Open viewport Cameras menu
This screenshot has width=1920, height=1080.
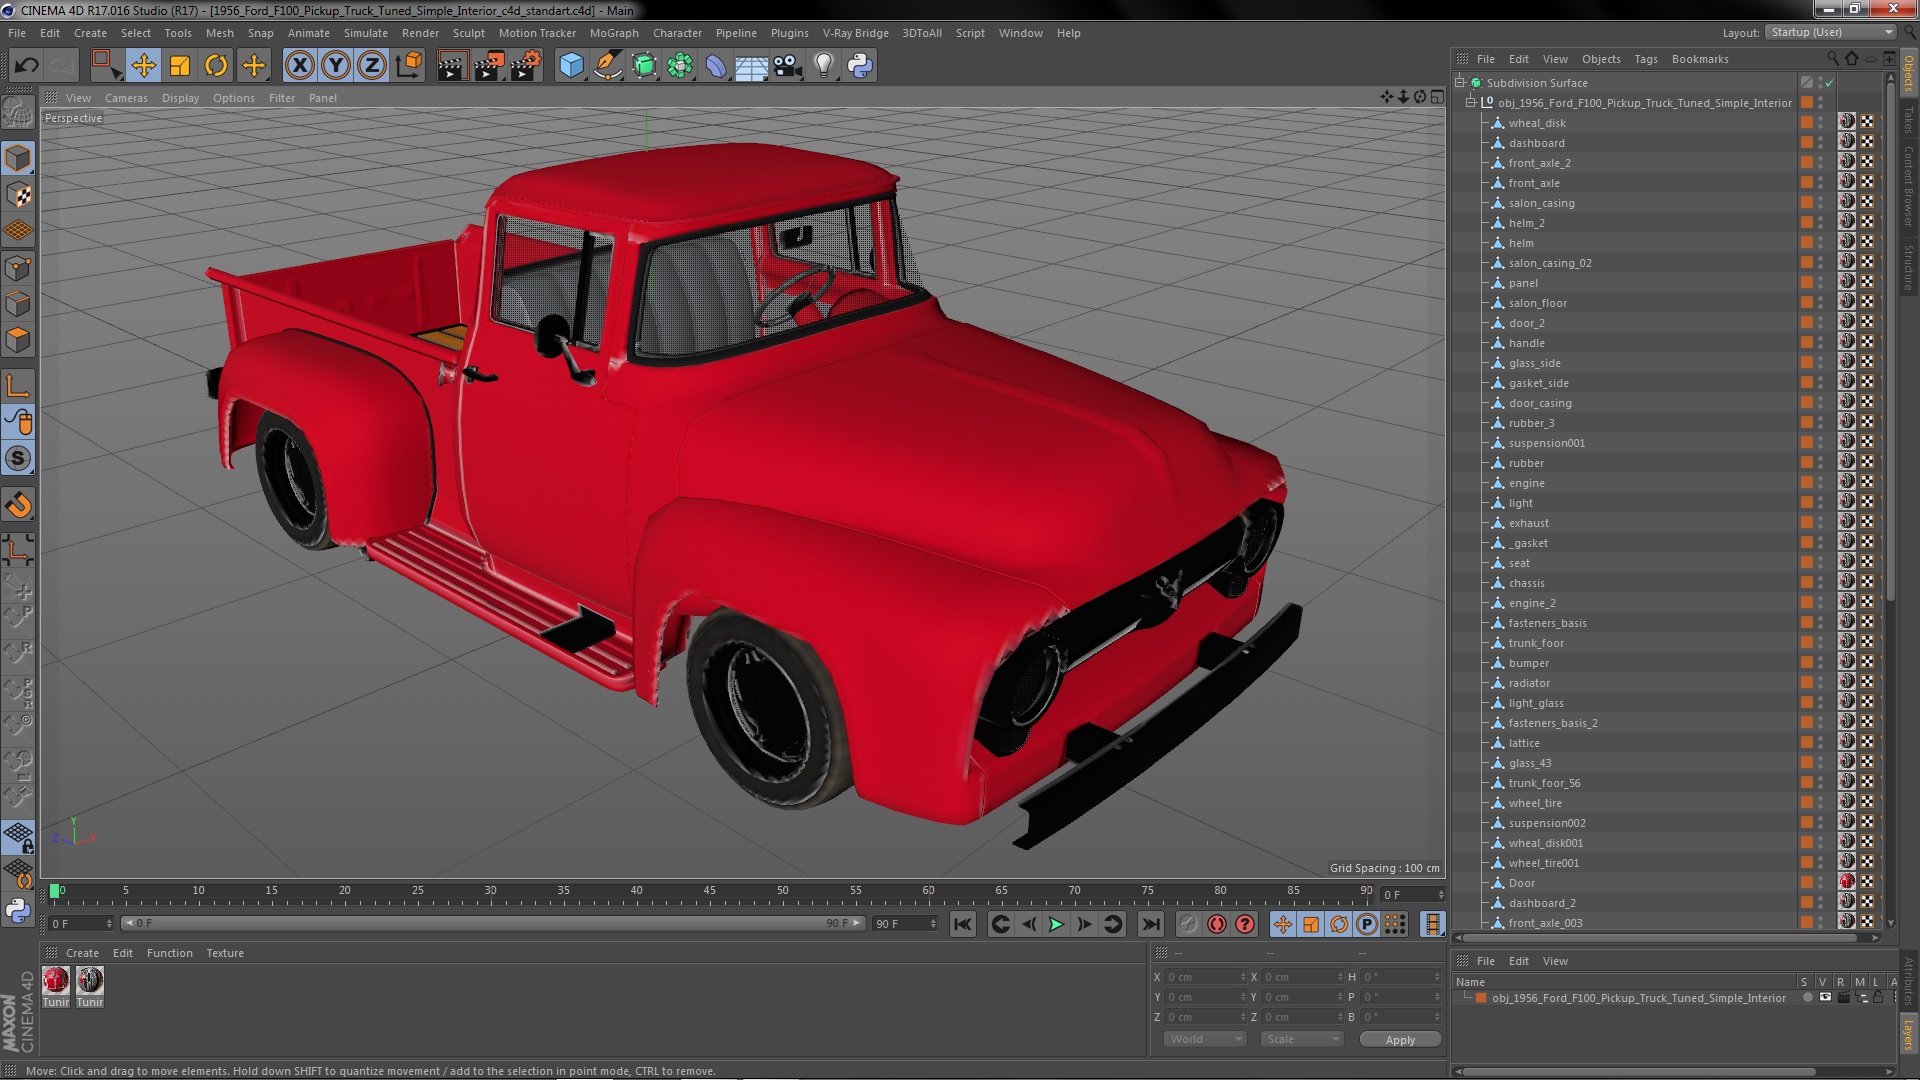126,98
